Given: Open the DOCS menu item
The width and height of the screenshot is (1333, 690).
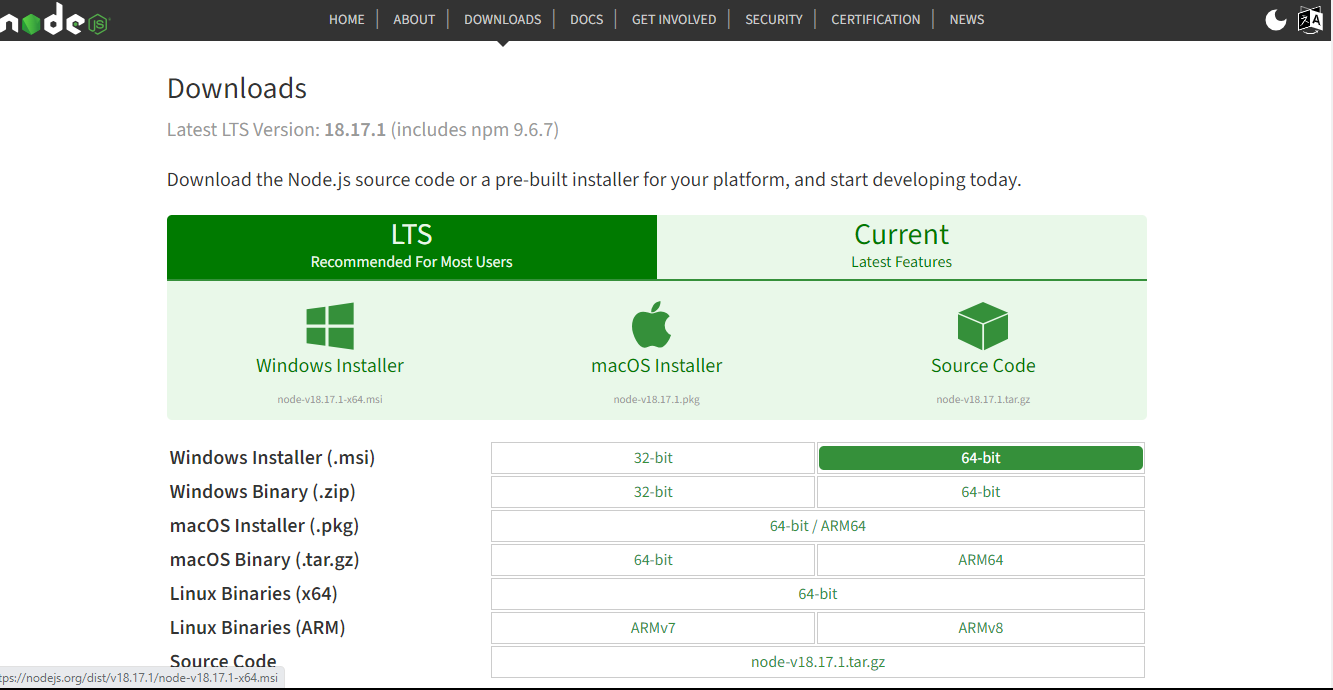Looking at the screenshot, I should click(587, 19).
